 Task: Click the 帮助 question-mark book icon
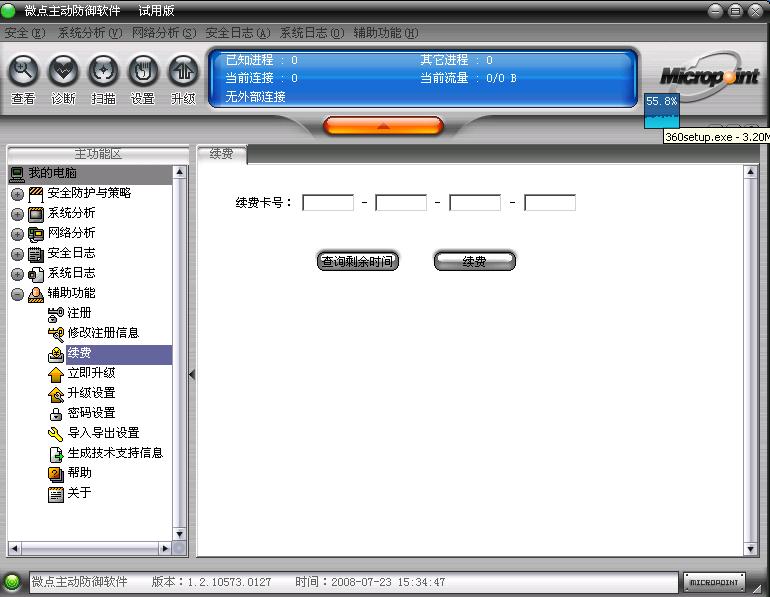click(56, 474)
